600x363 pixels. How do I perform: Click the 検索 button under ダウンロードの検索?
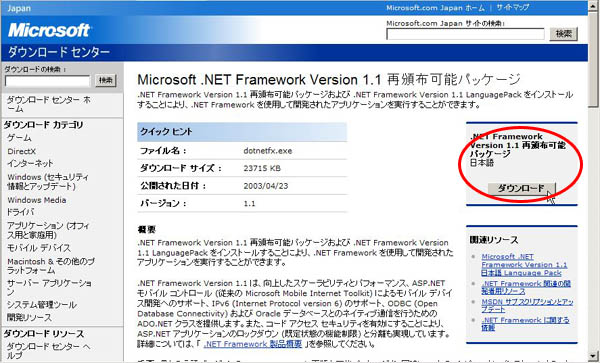(x=106, y=80)
